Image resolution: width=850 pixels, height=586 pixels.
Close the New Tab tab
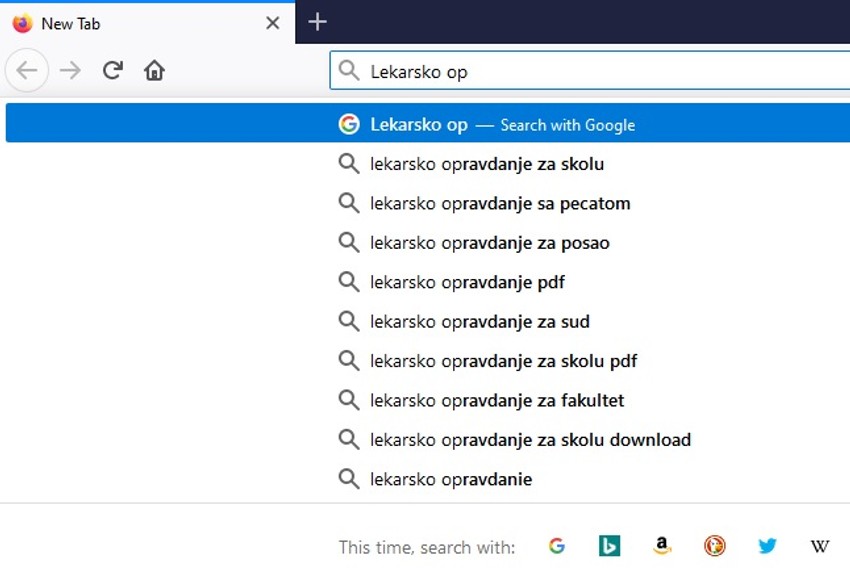(x=272, y=23)
